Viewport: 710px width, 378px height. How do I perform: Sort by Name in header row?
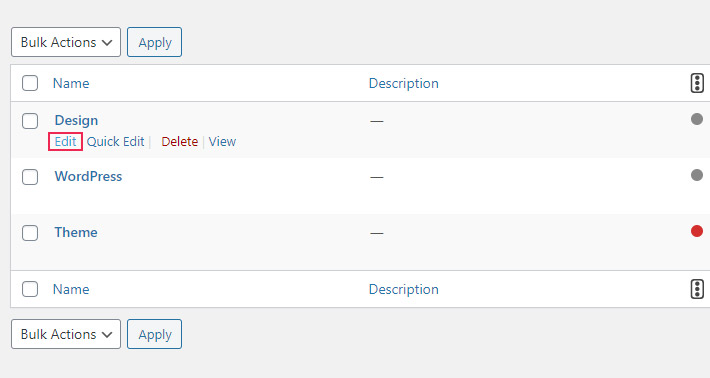(71, 83)
